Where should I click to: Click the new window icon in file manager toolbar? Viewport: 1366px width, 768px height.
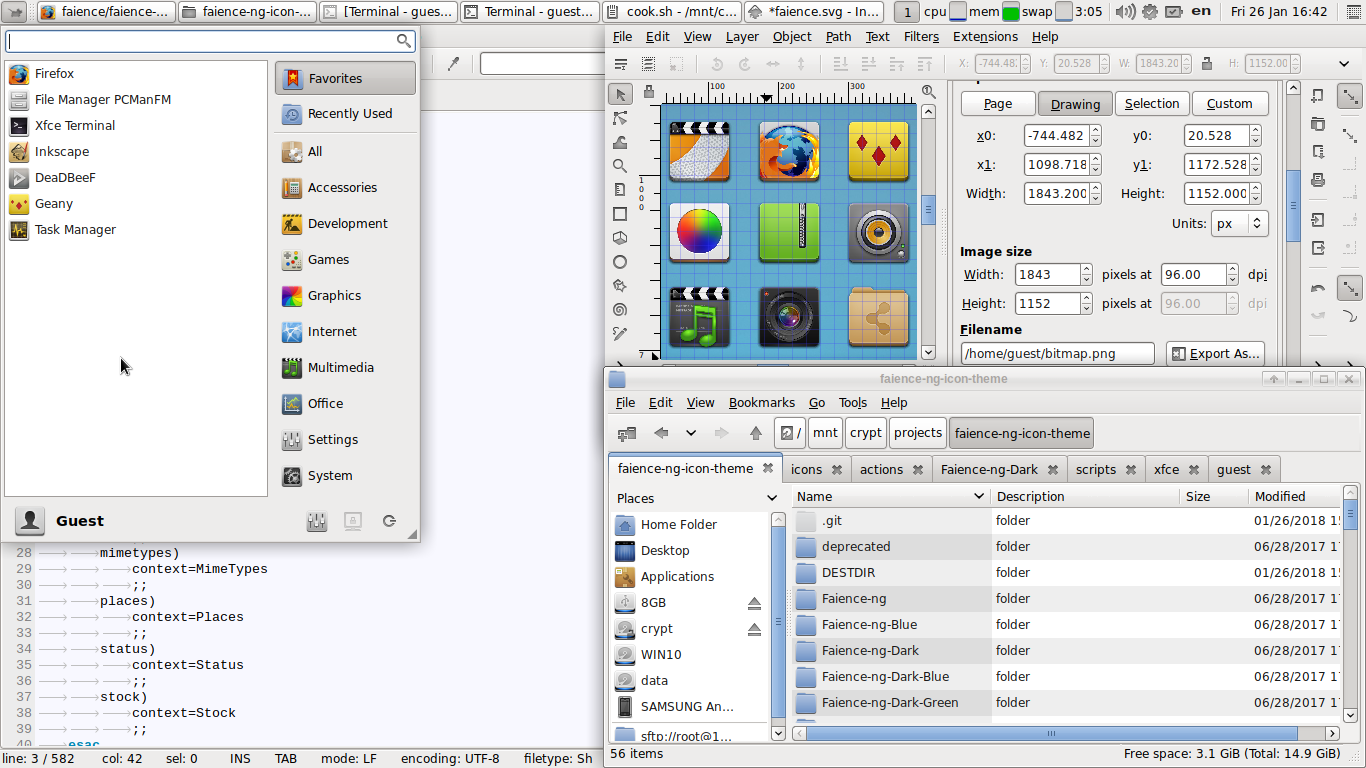[x=627, y=433]
